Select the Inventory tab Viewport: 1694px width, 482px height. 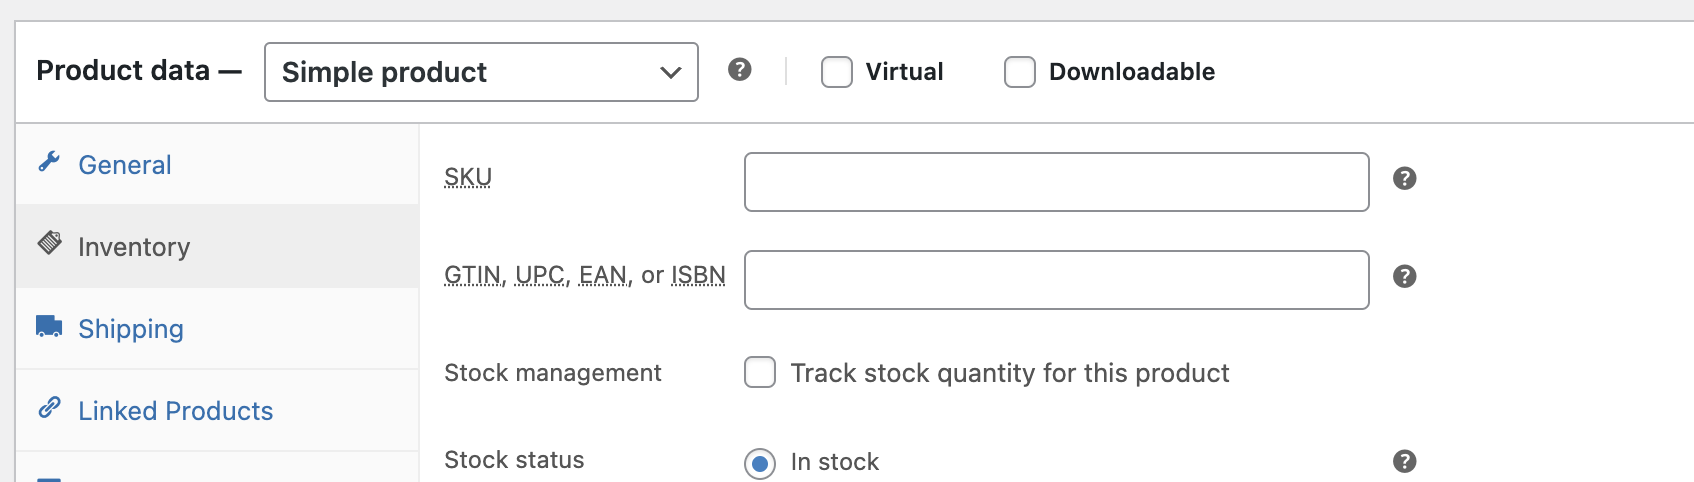[134, 247]
